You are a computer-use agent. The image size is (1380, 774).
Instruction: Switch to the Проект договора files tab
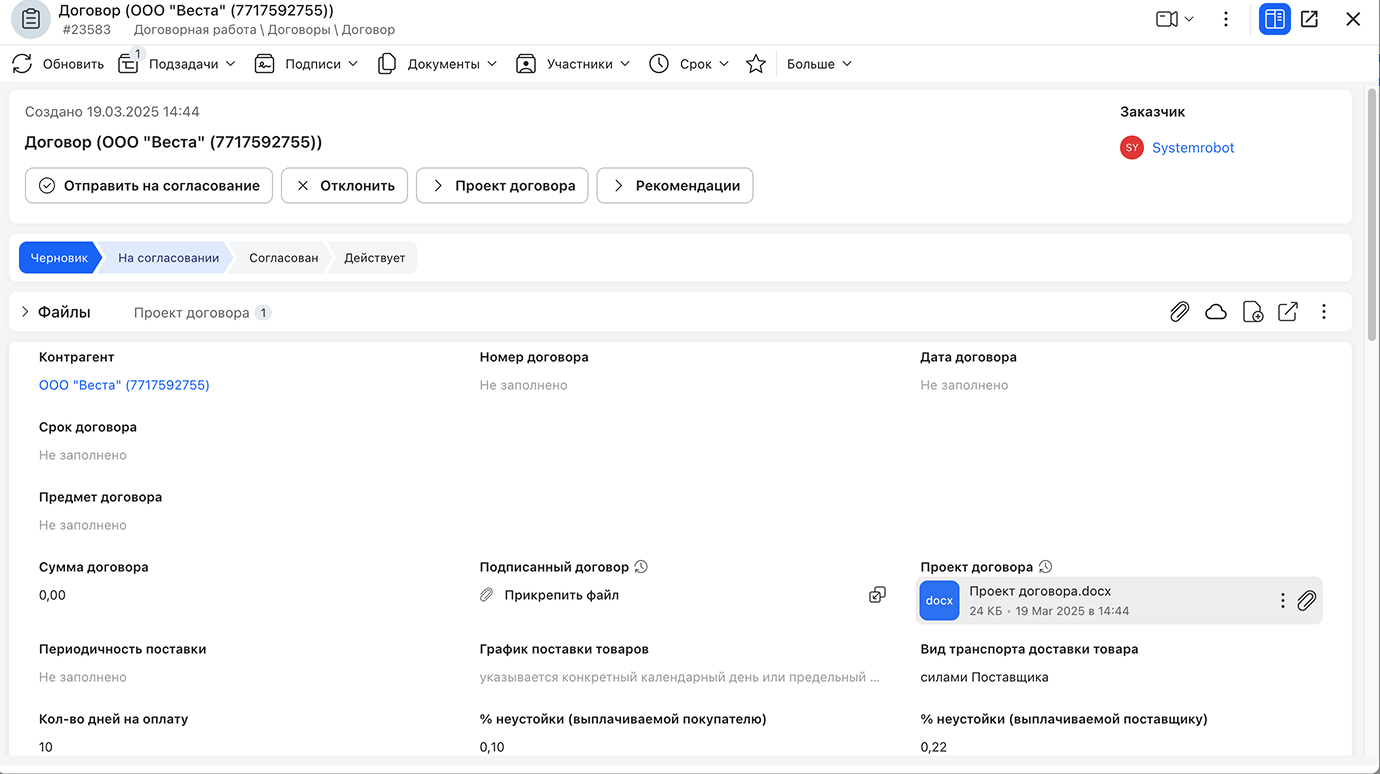(x=192, y=312)
